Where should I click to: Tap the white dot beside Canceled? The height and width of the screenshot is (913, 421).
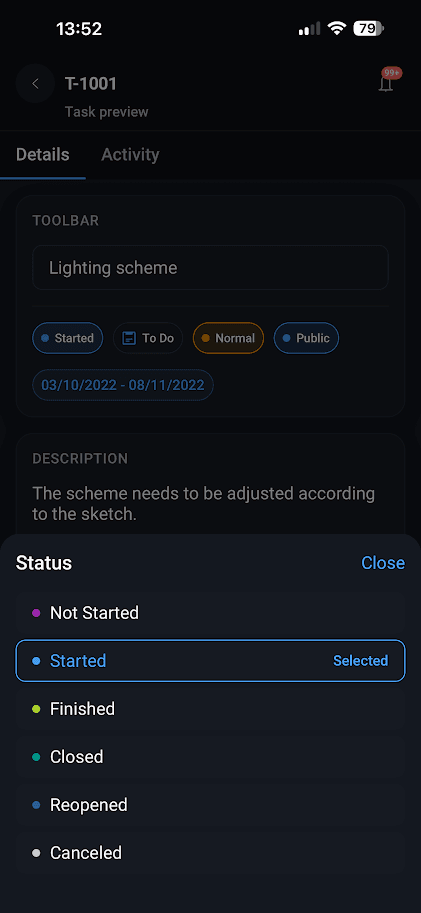coord(36,853)
